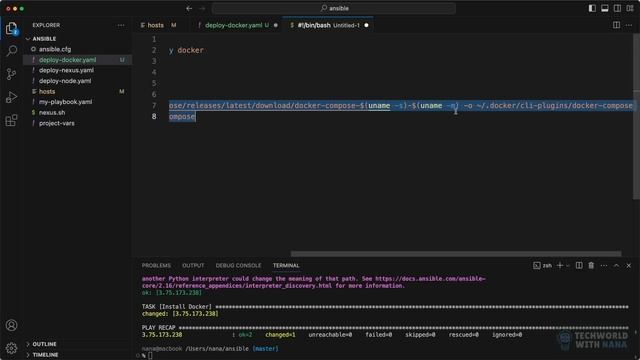Go forward with navigation arrow
Screen dimensions: 640x360
click(202, 8)
